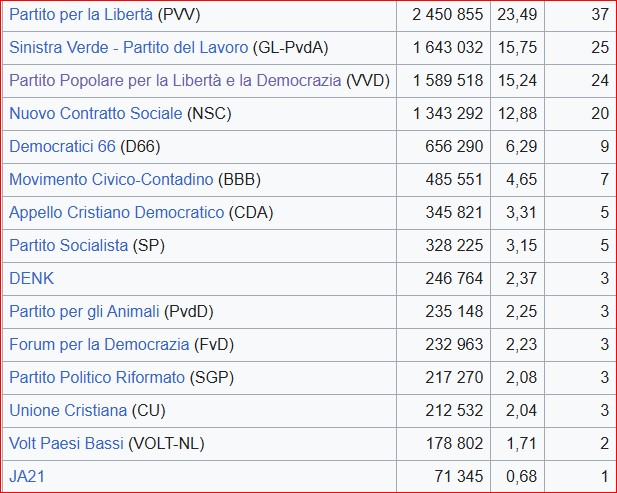Open the DENK party link
The width and height of the screenshot is (617, 493).
point(31,279)
